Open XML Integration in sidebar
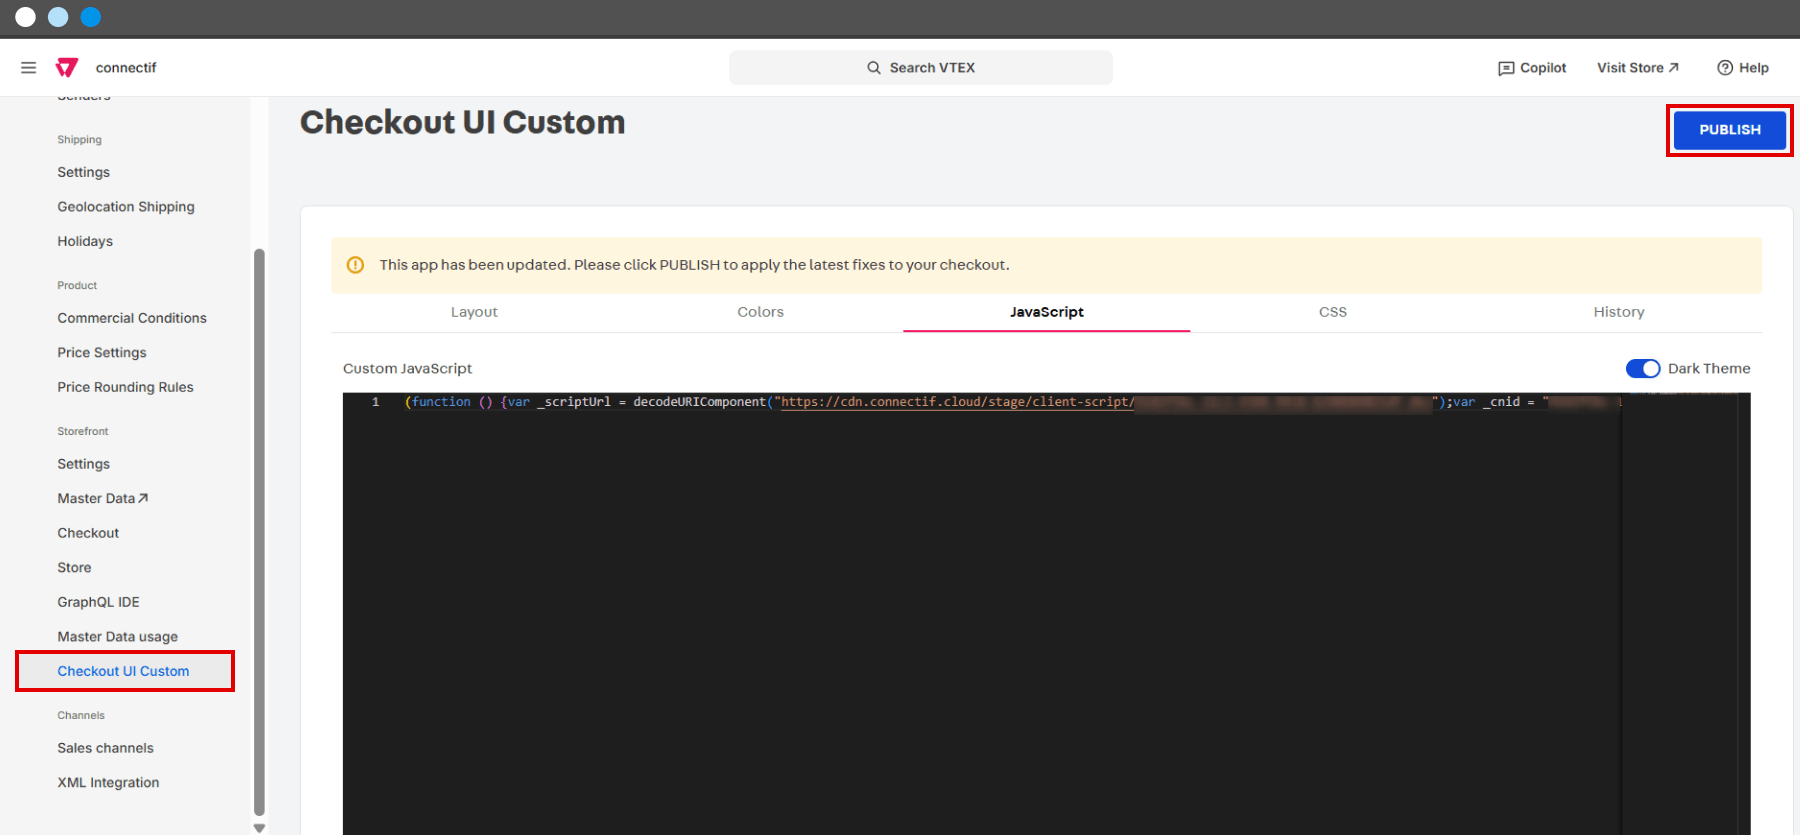This screenshot has height=835, width=1800. point(108,783)
